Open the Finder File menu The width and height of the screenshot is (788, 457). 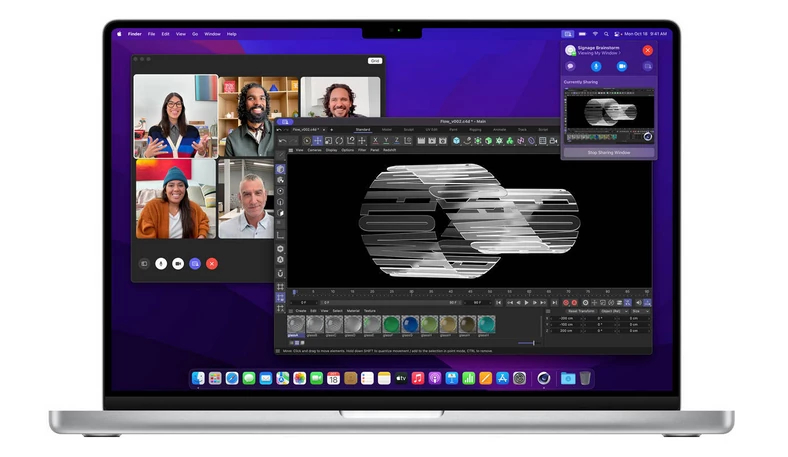(151, 34)
